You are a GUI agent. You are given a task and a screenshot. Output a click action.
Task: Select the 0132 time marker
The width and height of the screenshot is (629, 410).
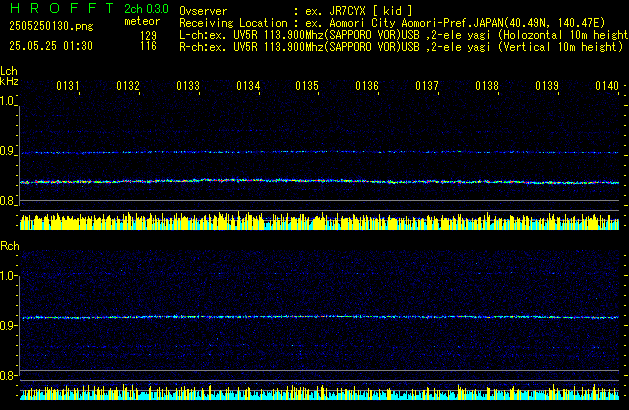128,86
